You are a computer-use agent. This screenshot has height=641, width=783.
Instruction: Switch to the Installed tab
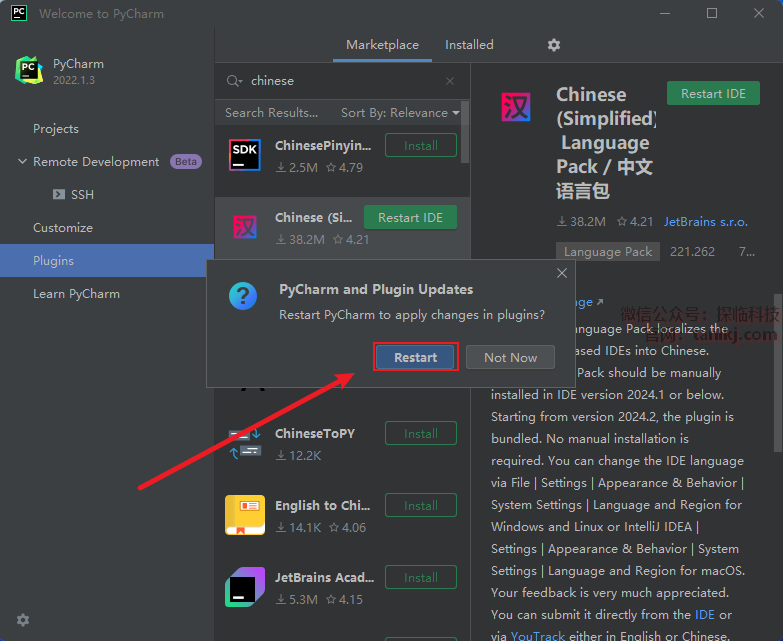(x=469, y=45)
